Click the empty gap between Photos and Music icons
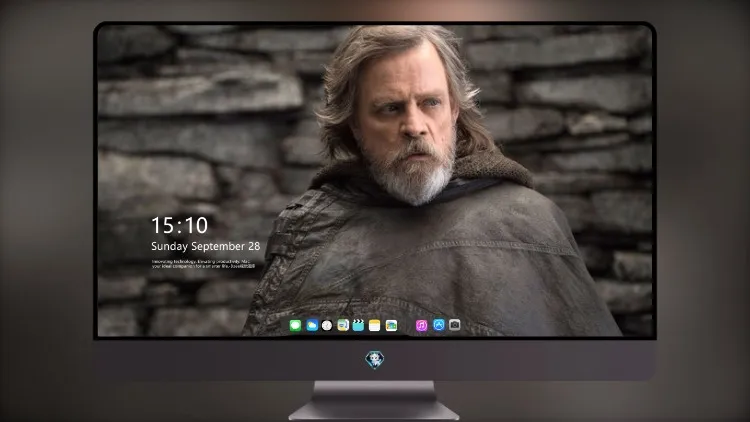The image size is (750, 422). tap(407, 325)
